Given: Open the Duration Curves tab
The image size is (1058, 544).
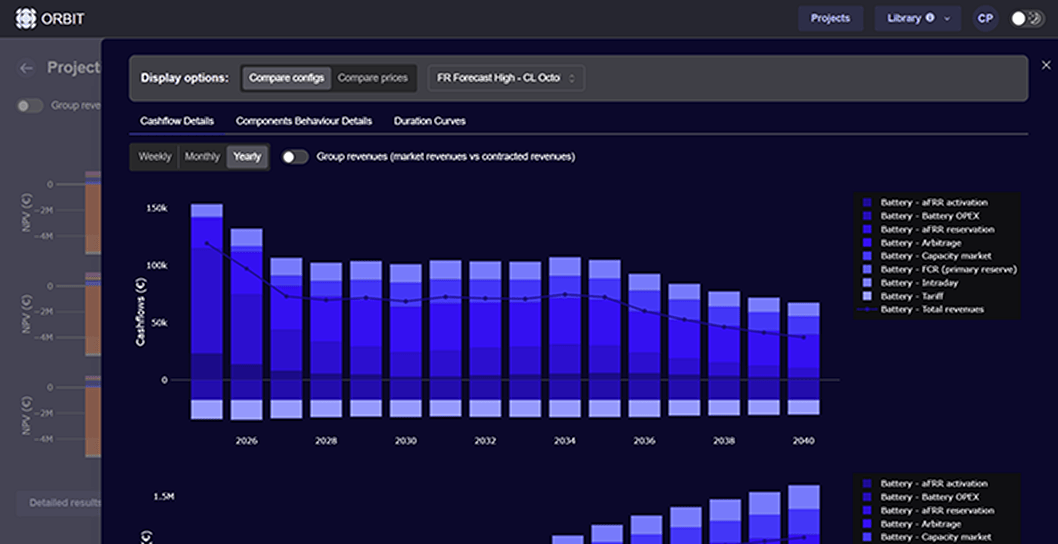Looking at the screenshot, I should pyautogui.click(x=429, y=121).
